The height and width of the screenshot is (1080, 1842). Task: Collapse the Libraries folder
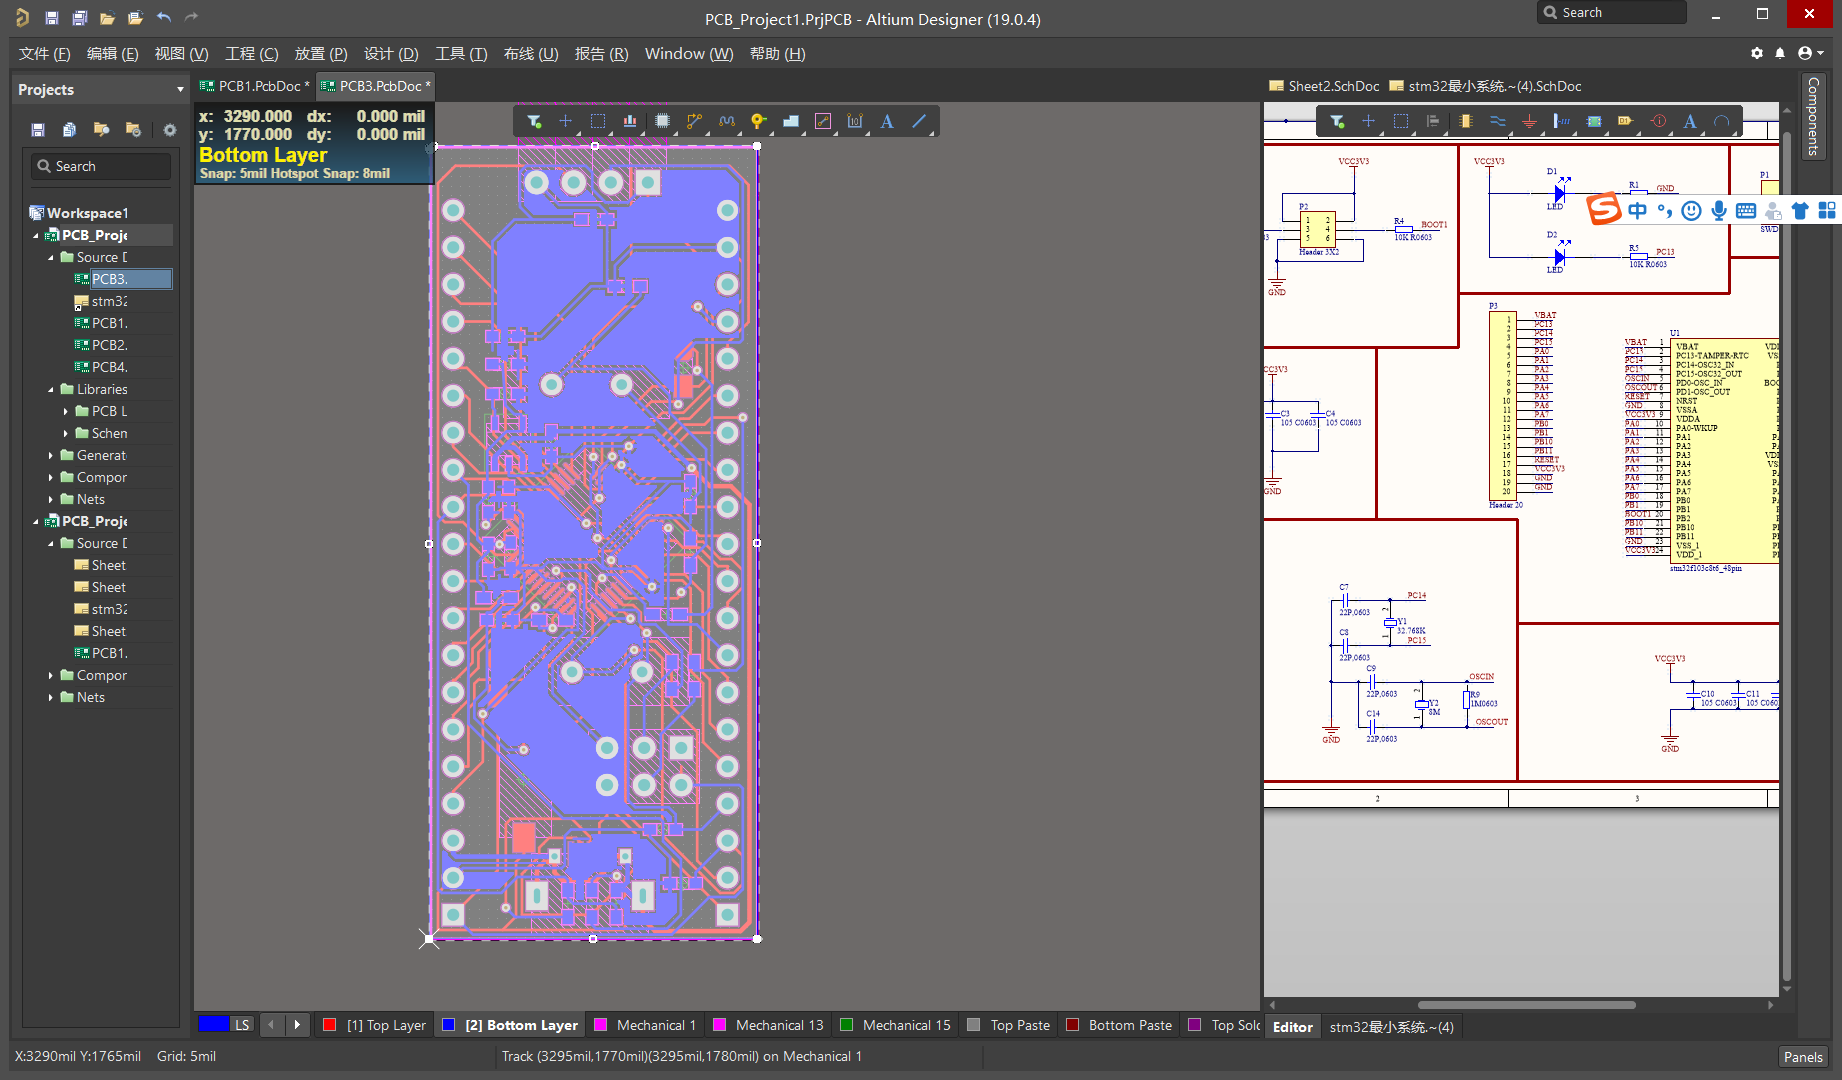coord(51,390)
